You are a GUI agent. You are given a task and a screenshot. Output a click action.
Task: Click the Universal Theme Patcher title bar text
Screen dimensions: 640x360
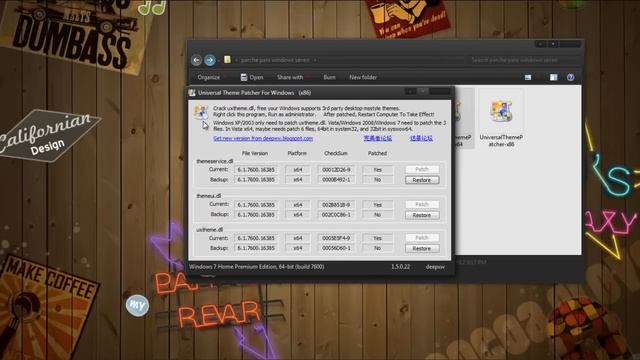pos(254,93)
